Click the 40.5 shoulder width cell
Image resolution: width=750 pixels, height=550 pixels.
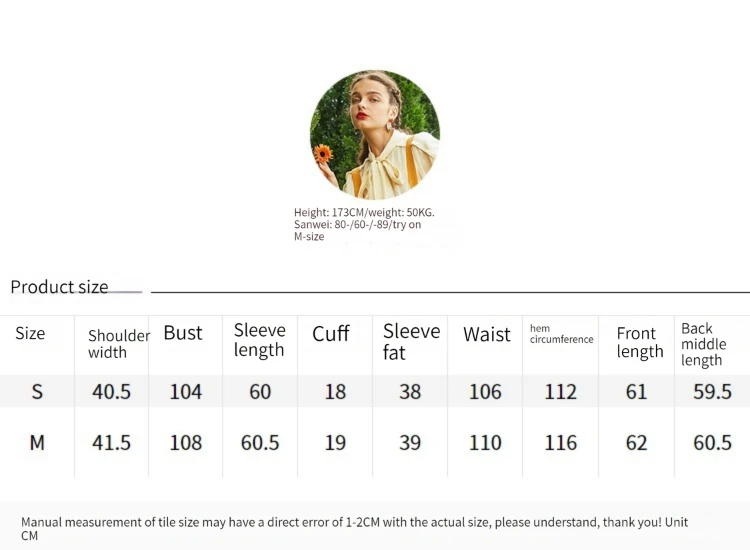(111, 392)
